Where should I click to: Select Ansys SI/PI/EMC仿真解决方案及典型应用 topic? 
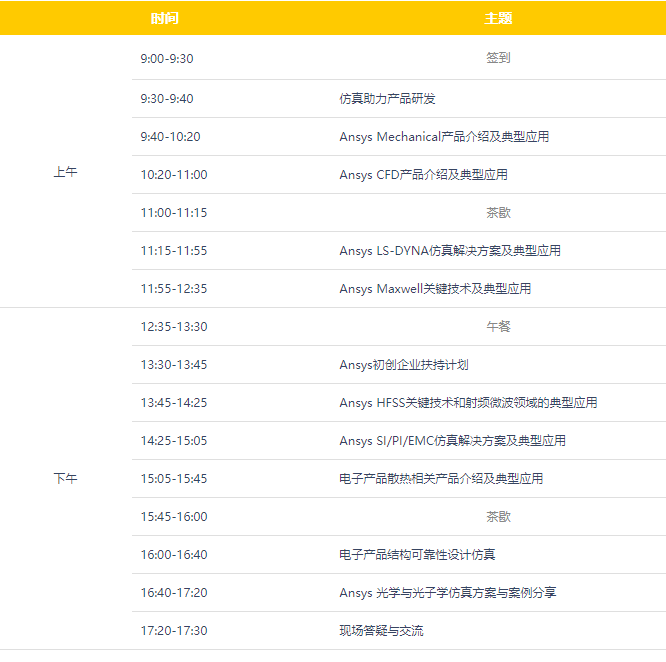[452, 441]
